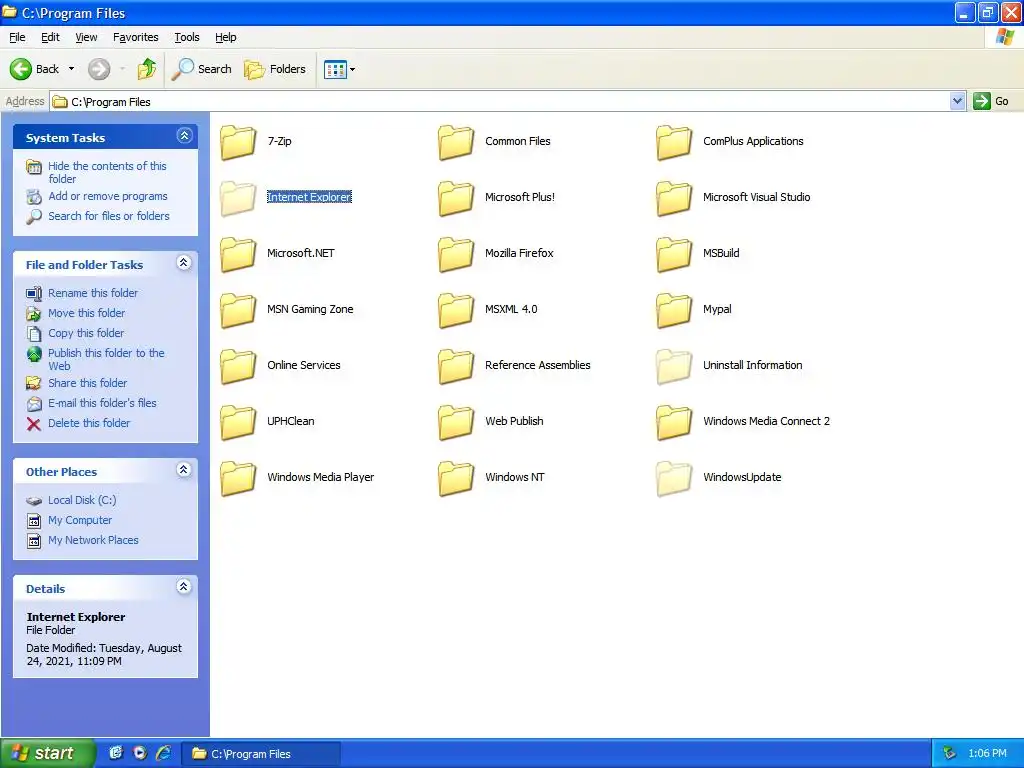Viewport: 1024px width, 768px height.
Task: Select the Windows Media Connect 2 folder icon
Action: tap(674, 423)
